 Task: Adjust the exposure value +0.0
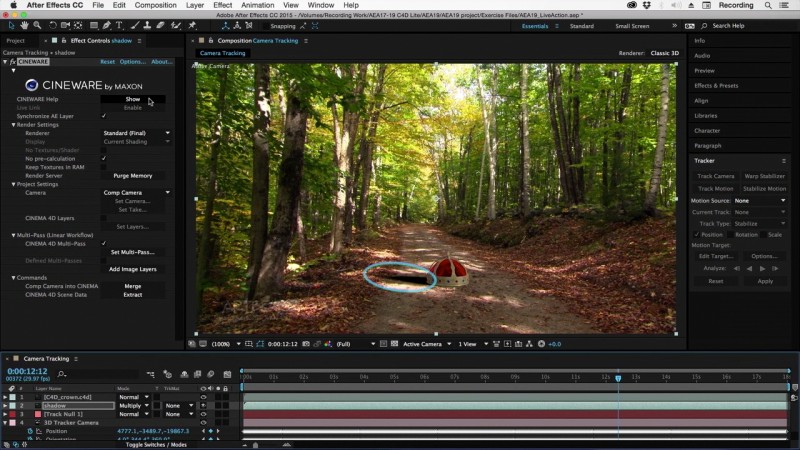pos(555,344)
